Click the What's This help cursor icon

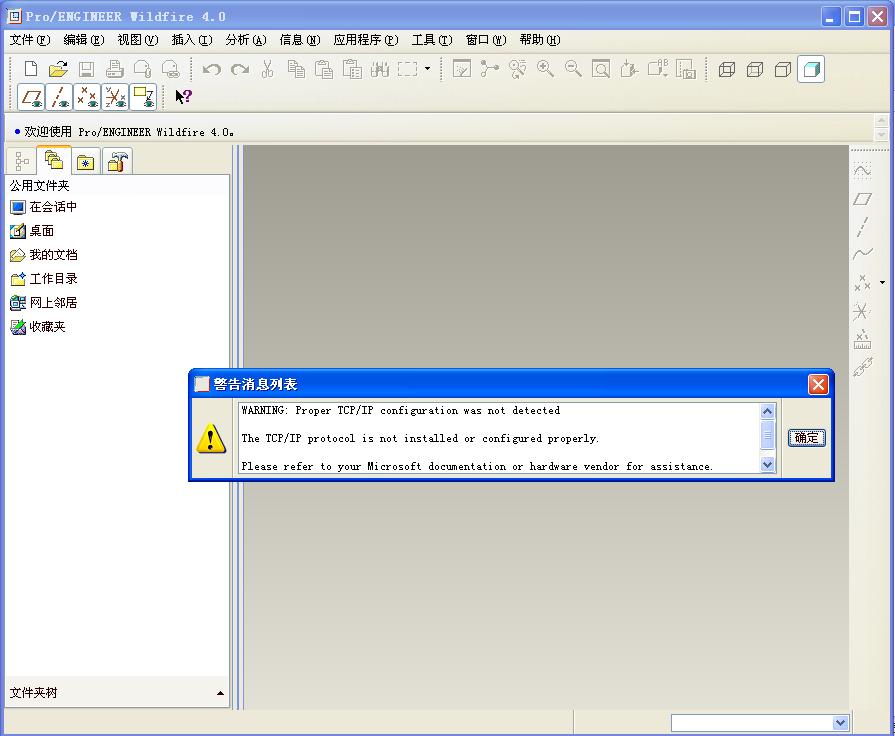[183, 96]
